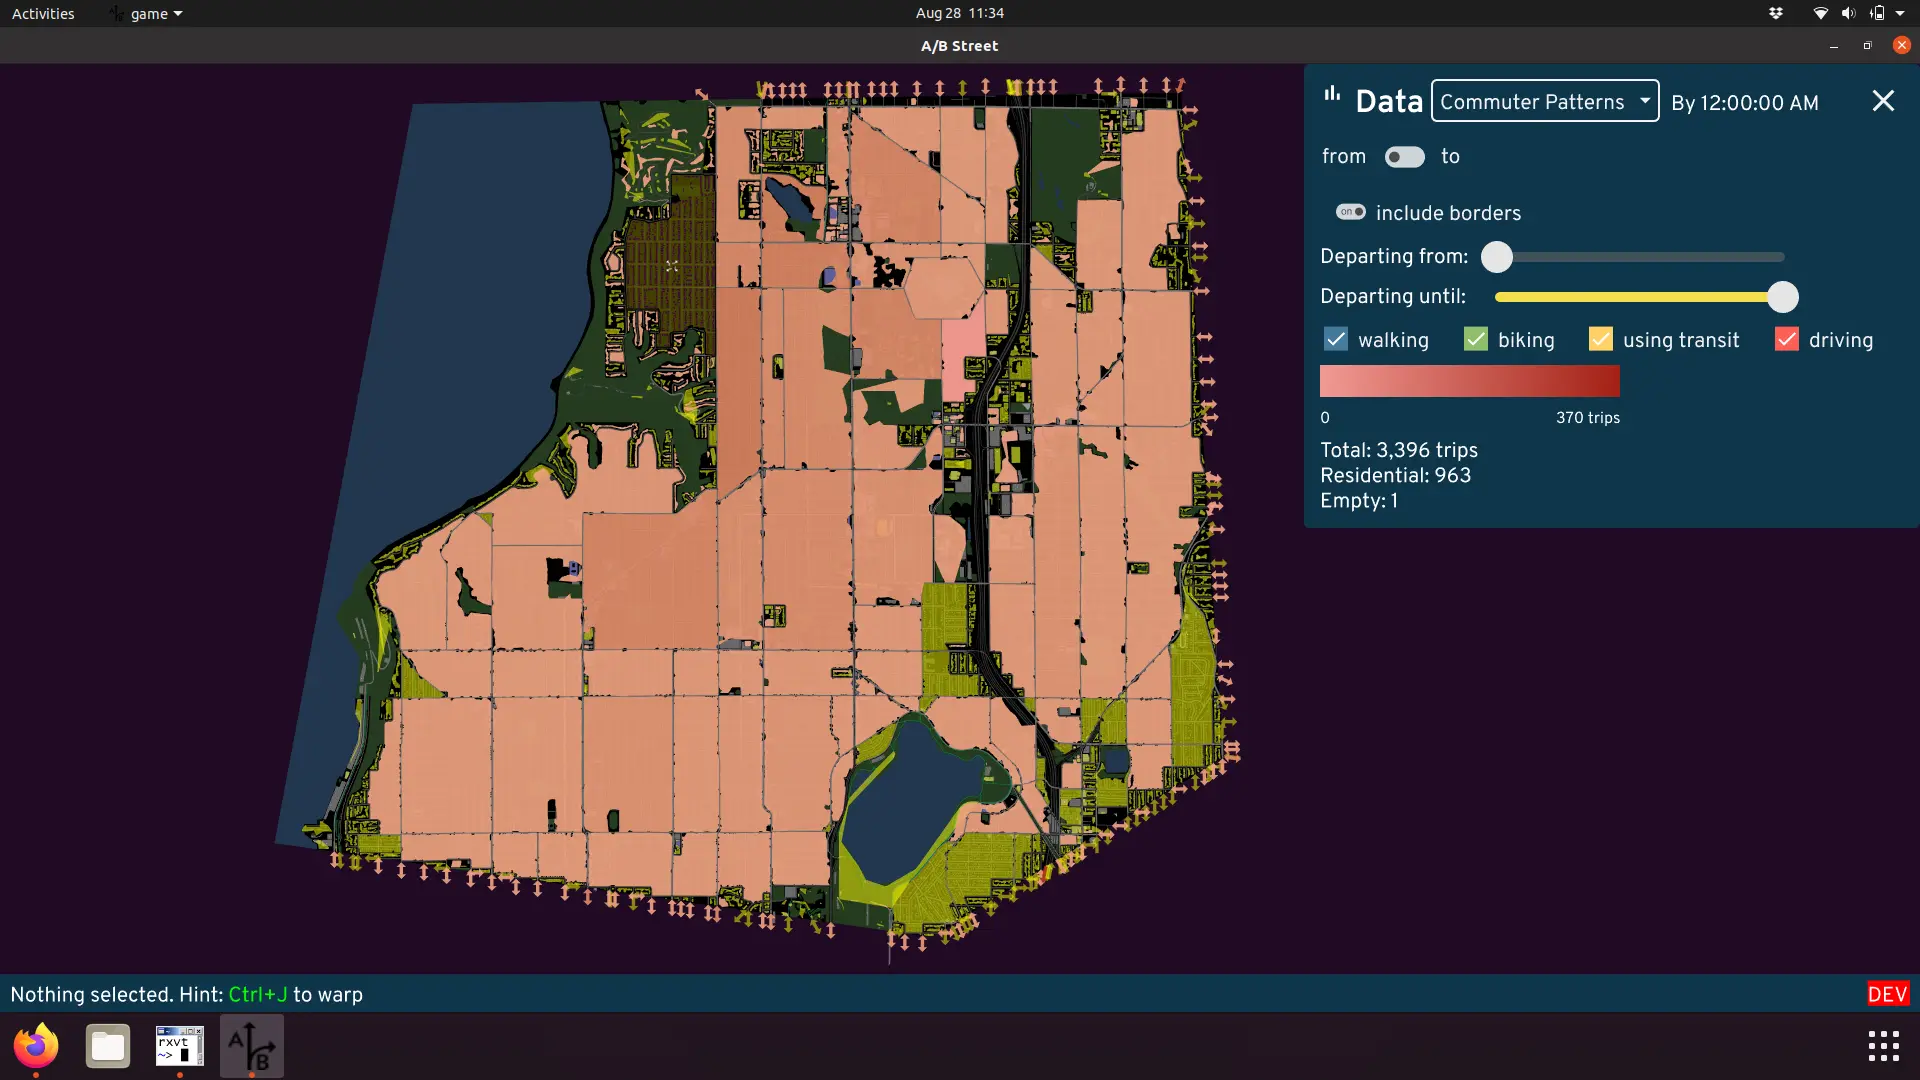Open the Dropbox tray icon
This screenshot has width=1920, height=1080.
[x=1776, y=13]
